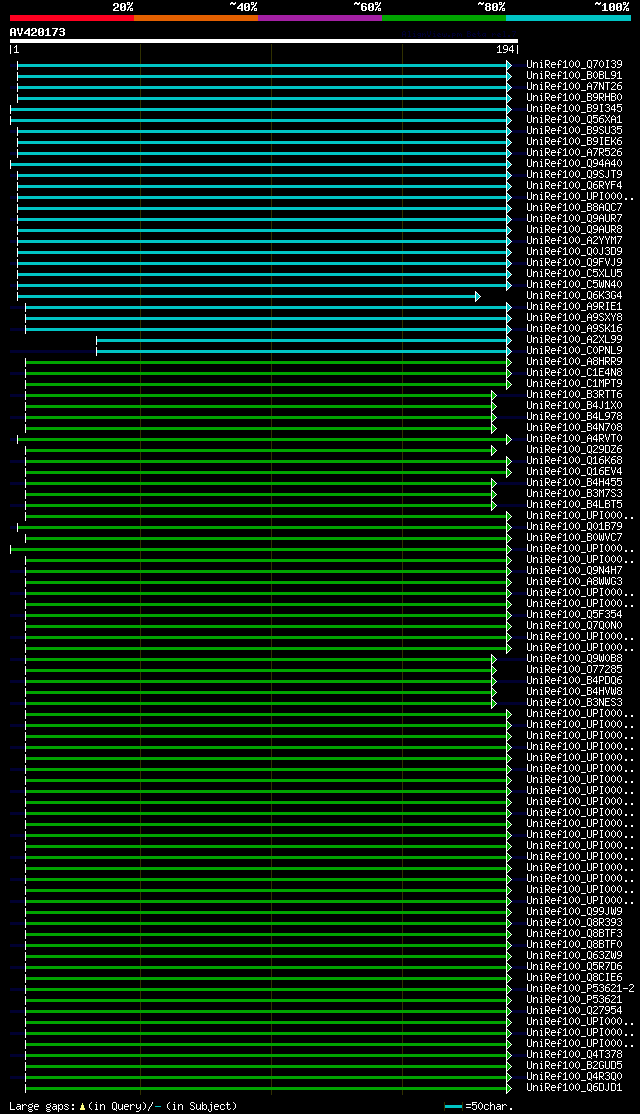Open hit UniRef100_B9I345

[x=574, y=109]
